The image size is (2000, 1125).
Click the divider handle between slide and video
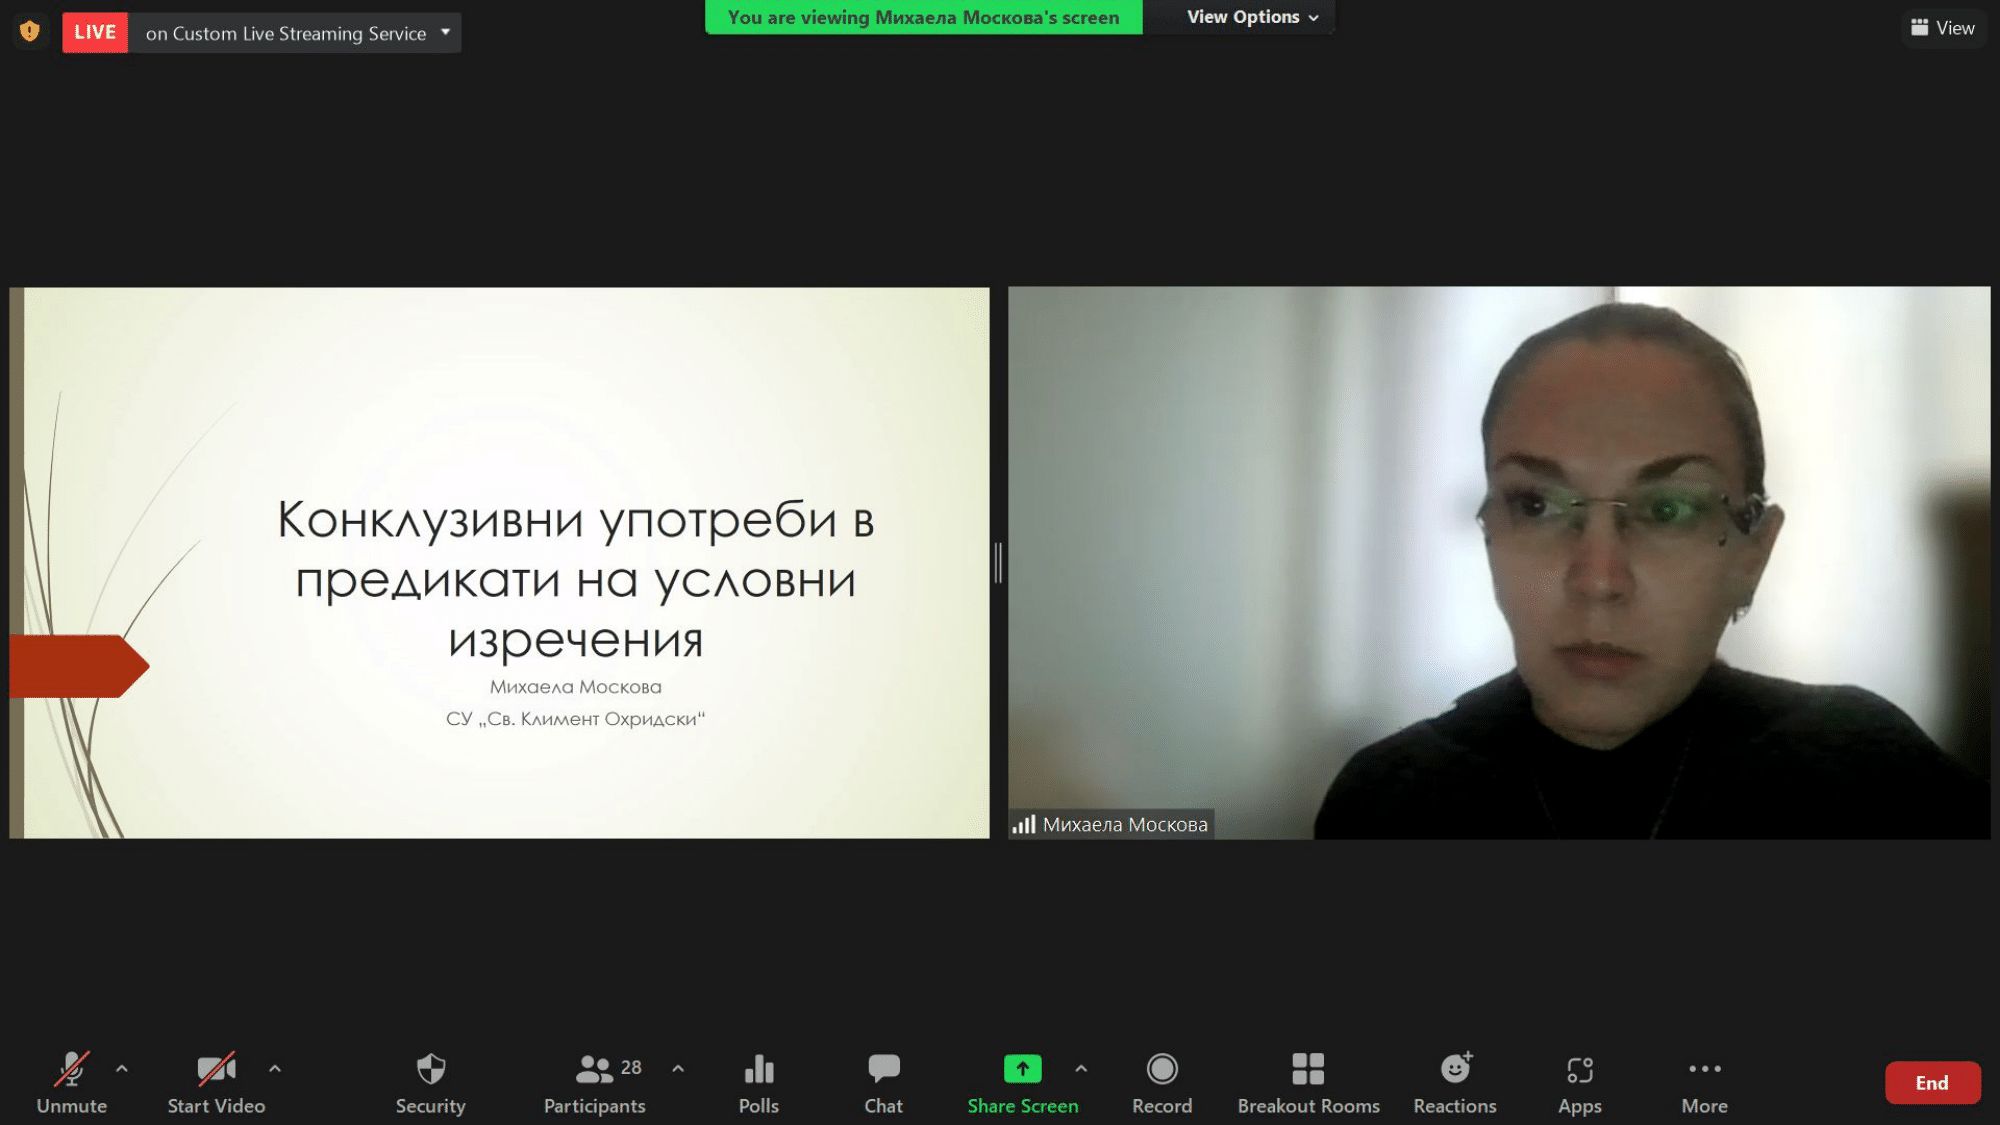tap(998, 563)
